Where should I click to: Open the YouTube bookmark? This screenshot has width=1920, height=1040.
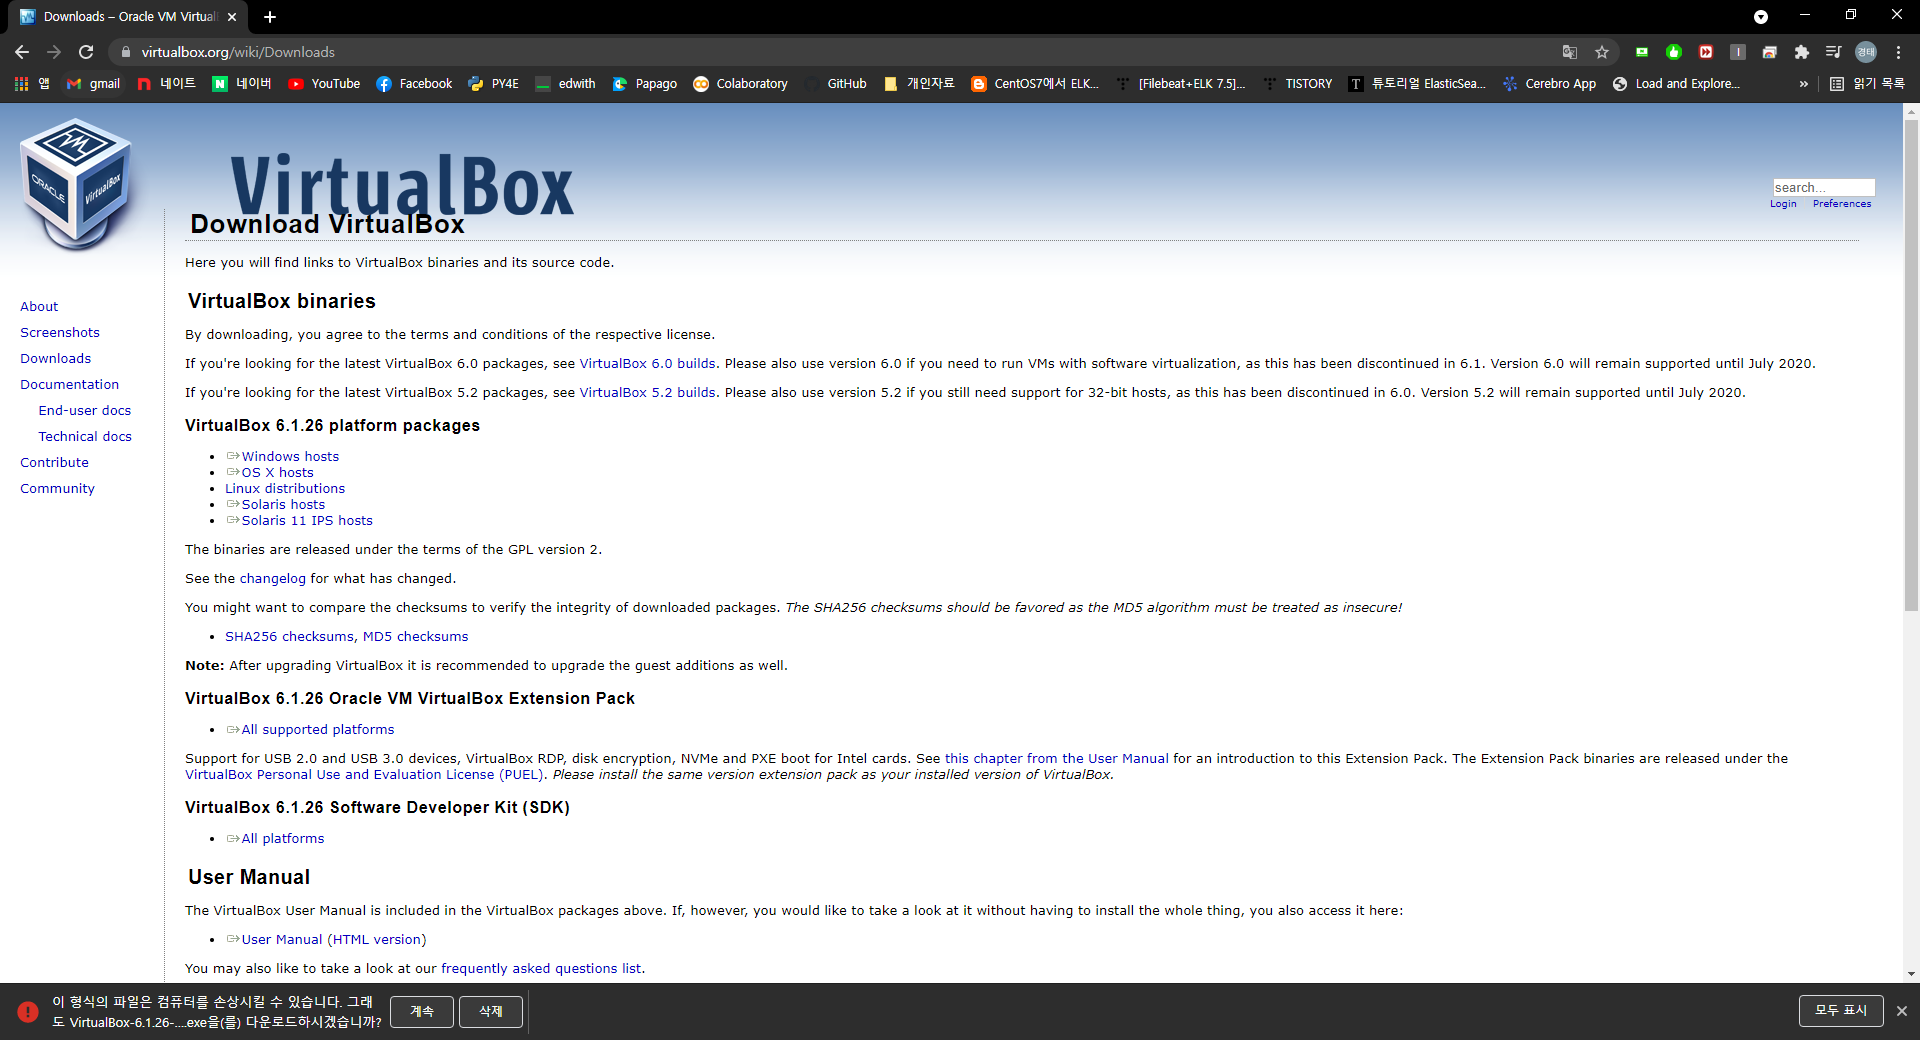(x=324, y=84)
